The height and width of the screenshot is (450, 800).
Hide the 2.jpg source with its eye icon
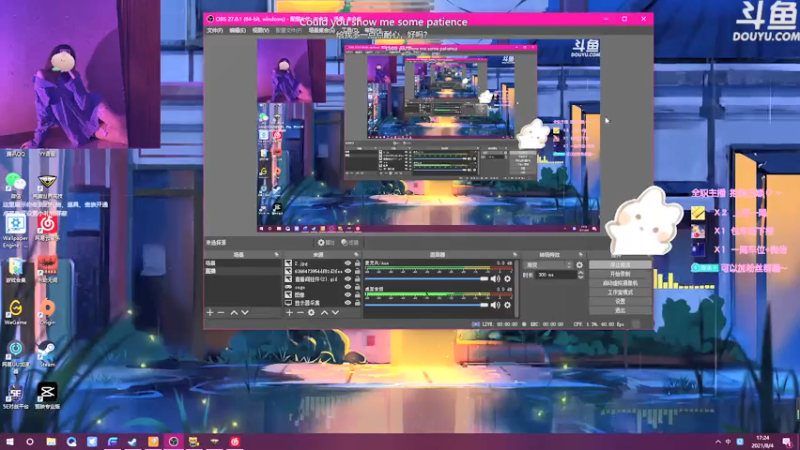point(347,263)
